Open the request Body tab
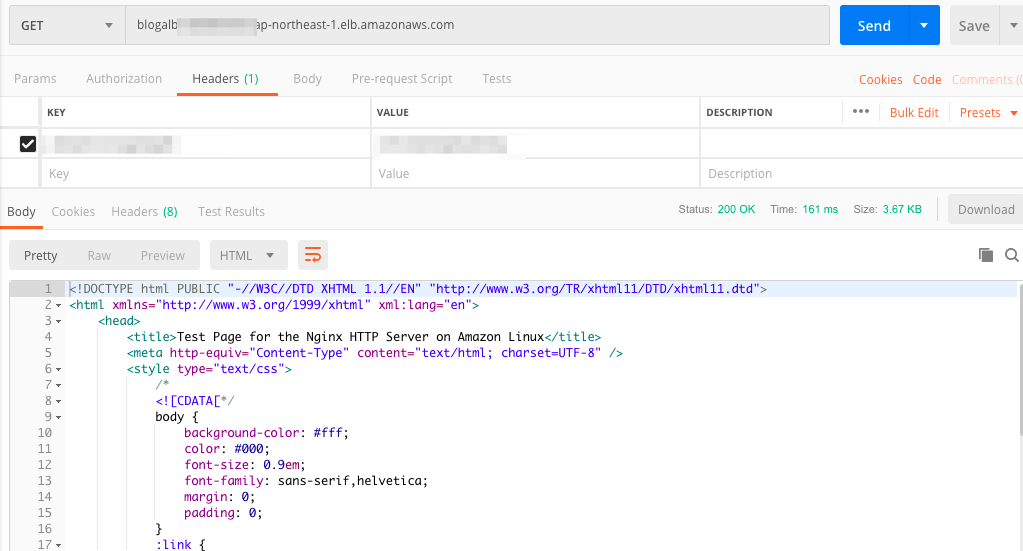 [307, 79]
